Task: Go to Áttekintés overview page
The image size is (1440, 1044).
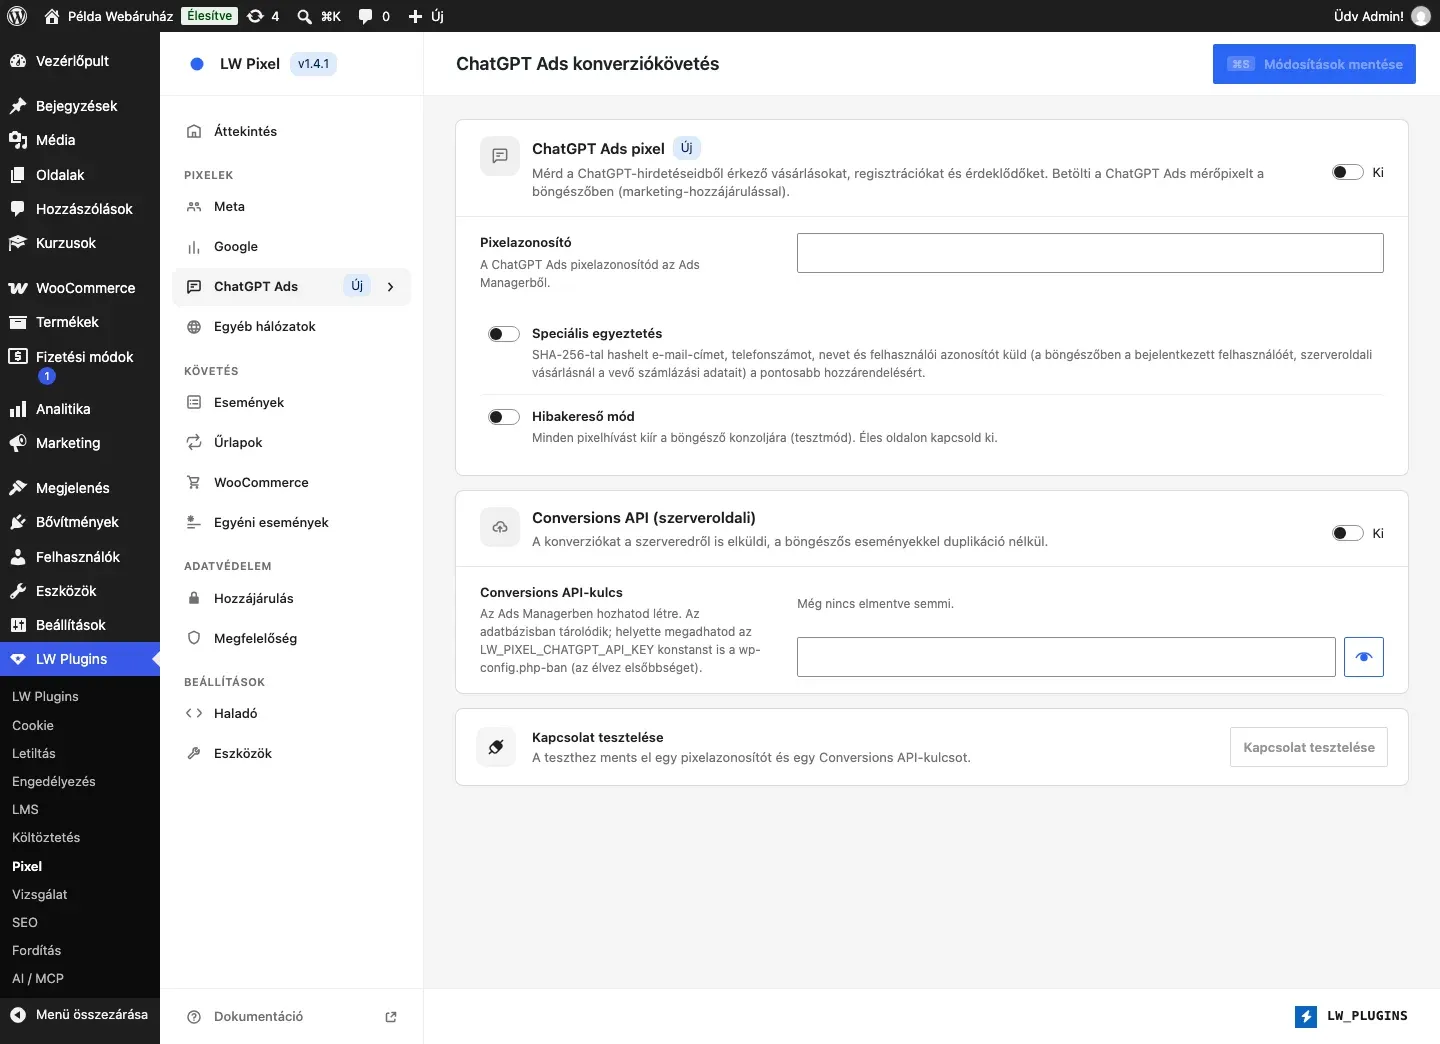Action: pos(291,131)
